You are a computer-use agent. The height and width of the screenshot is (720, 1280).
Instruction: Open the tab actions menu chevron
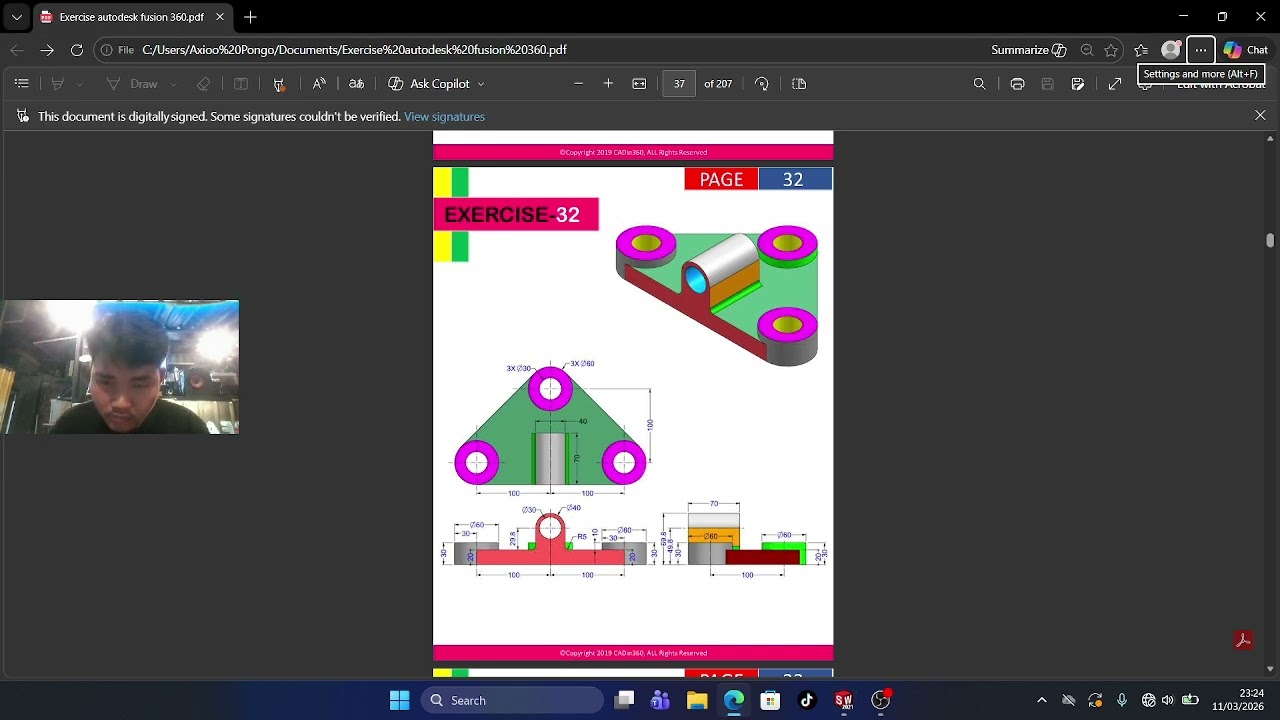point(16,17)
